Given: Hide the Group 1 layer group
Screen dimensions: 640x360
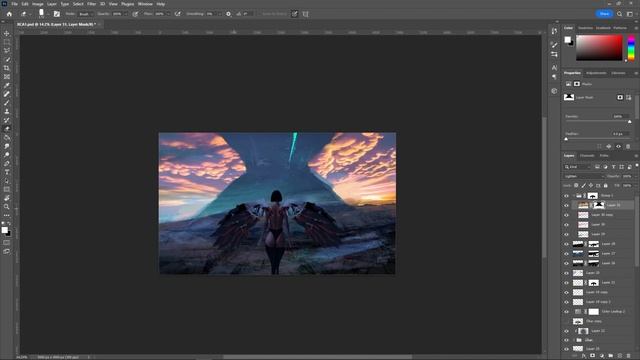Looking at the screenshot, I should tap(566, 196).
